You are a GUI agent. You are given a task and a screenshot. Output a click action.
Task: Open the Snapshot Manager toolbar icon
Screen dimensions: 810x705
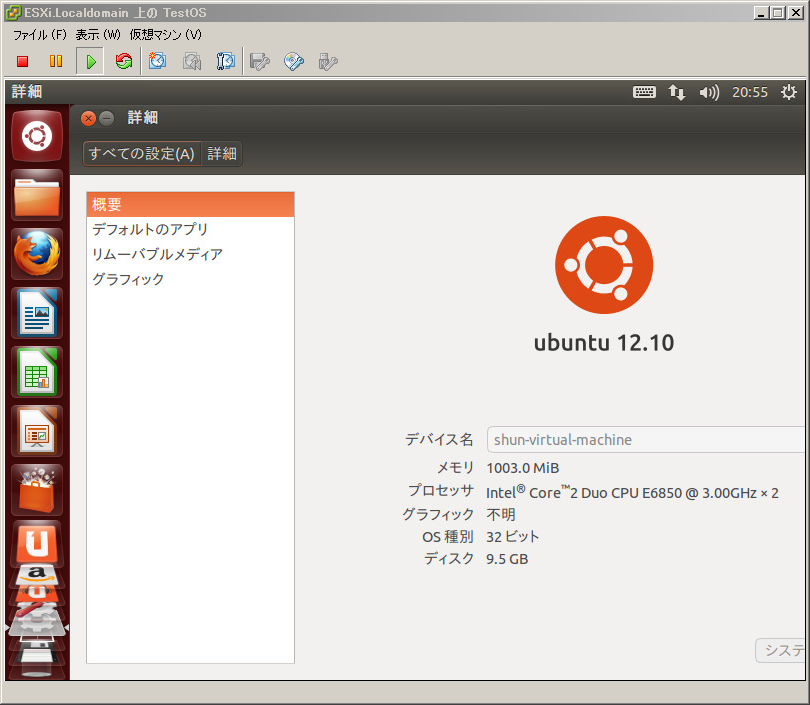click(x=226, y=61)
